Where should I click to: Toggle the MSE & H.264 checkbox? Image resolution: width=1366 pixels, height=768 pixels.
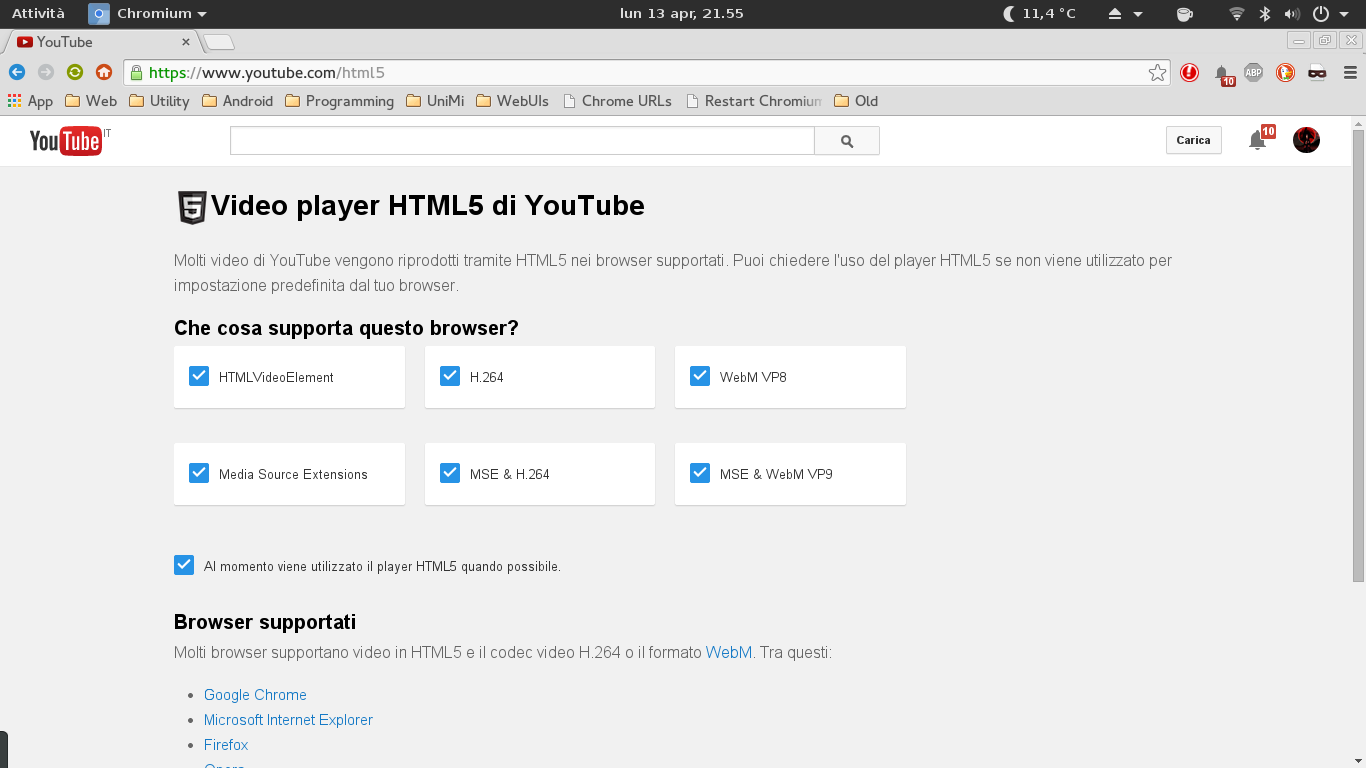click(x=450, y=473)
